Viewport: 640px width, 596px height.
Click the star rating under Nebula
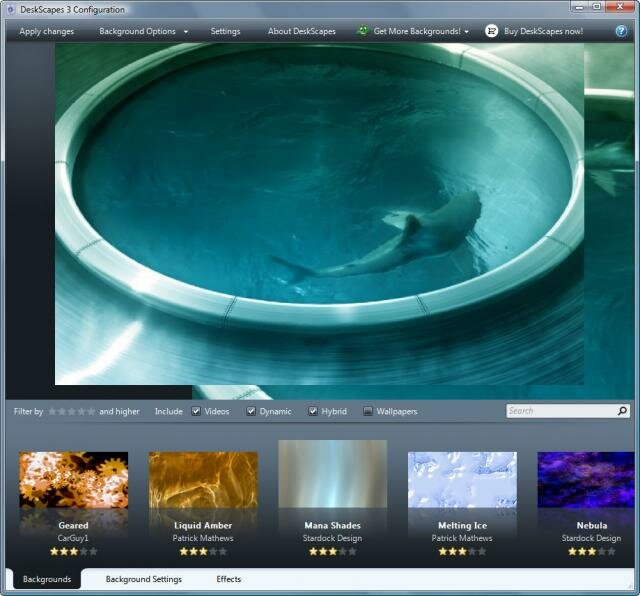[x=592, y=552]
